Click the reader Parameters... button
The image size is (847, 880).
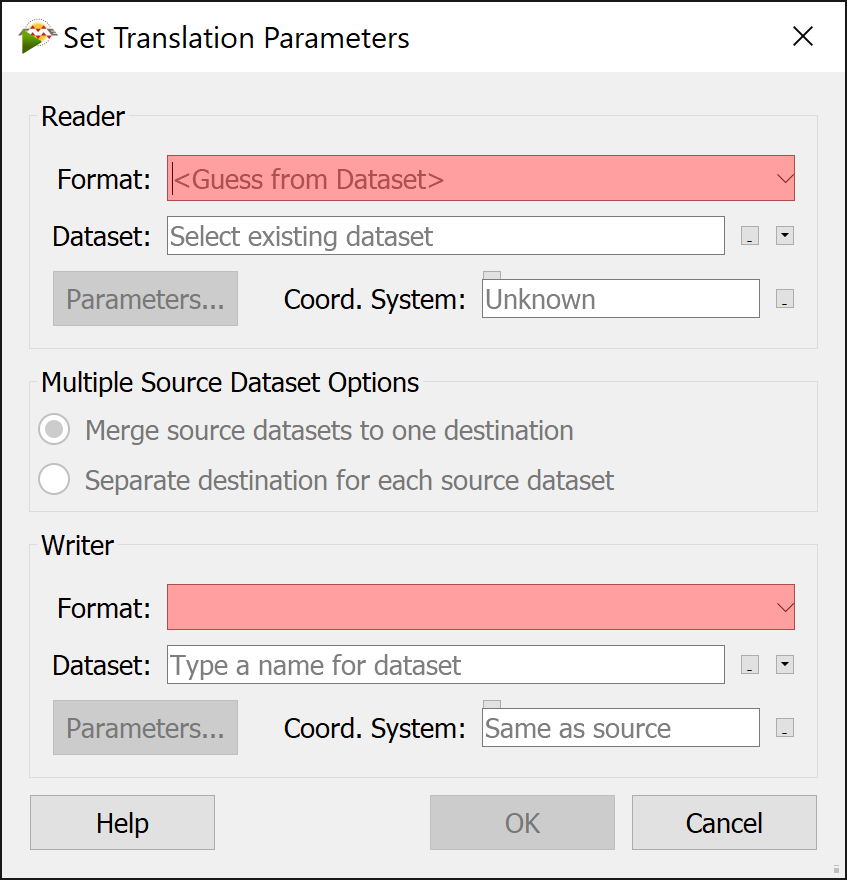point(145,299)
